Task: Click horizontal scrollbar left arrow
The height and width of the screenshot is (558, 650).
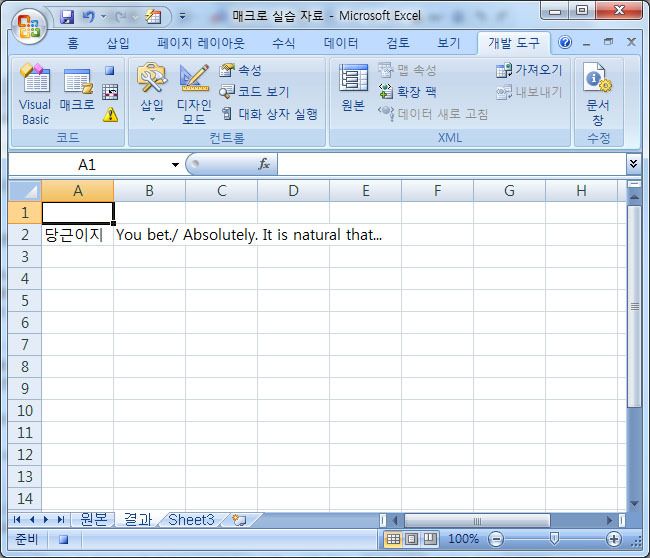Action: point(395,520)
